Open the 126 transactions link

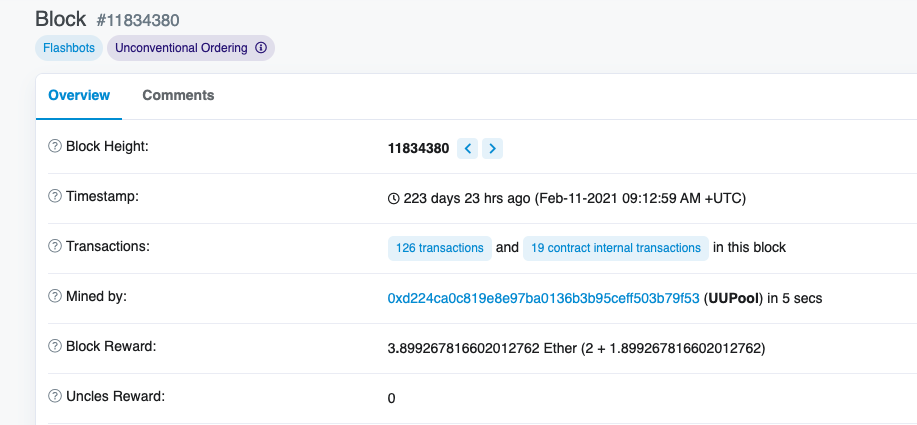tap(440, 248)
